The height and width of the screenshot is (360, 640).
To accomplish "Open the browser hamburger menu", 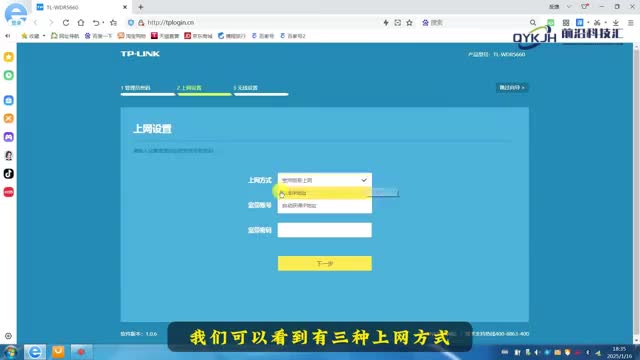I will [x=631, y=23].
